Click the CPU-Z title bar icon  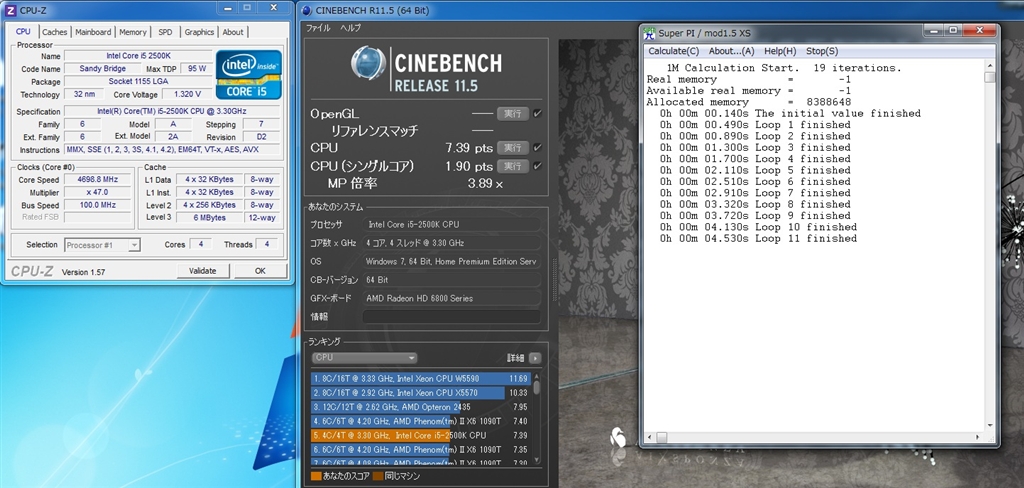10,10
